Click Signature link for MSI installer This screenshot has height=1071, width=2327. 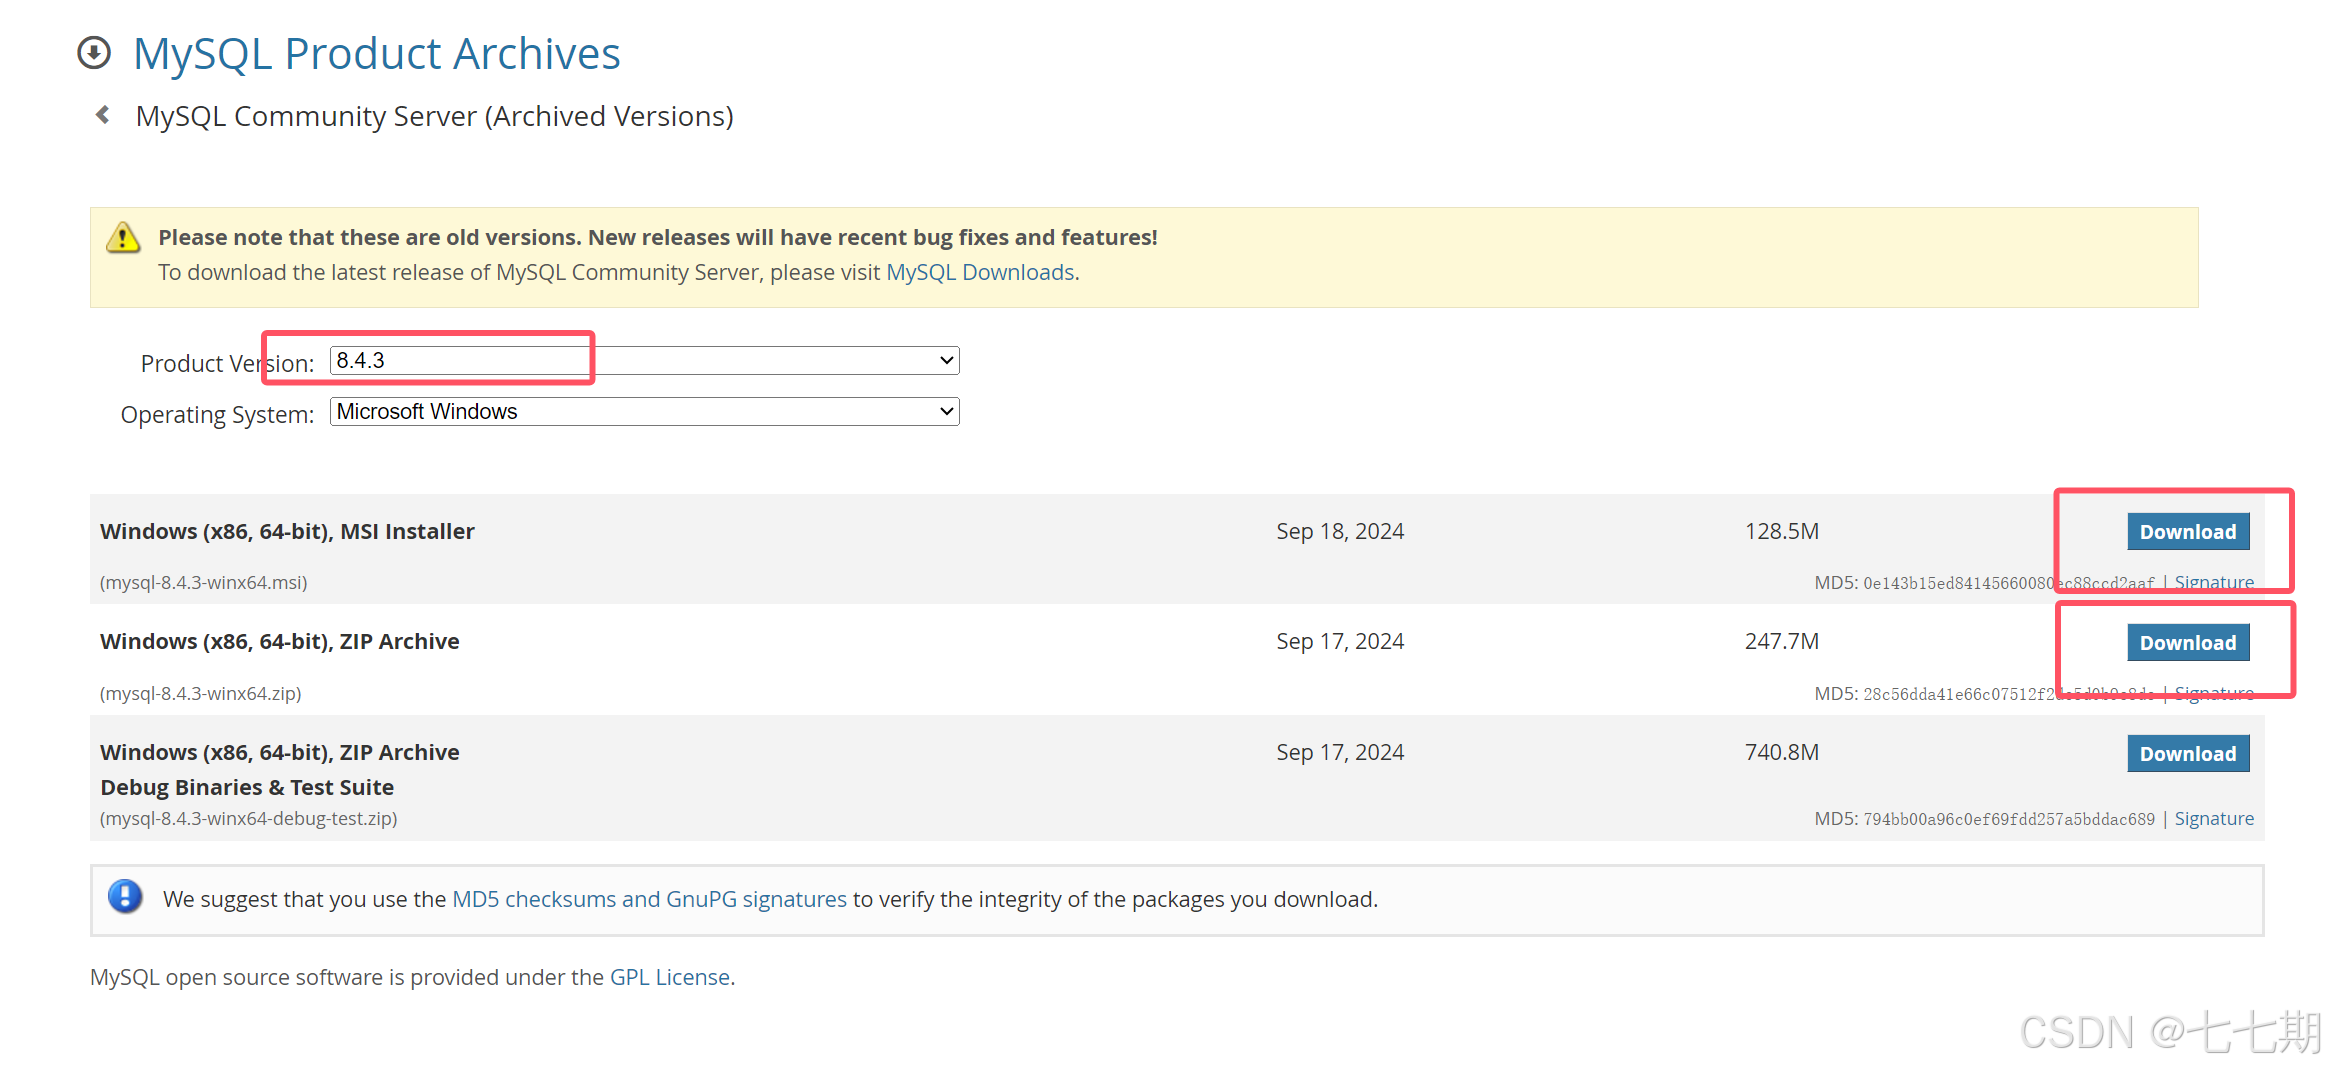point(2213,582)
